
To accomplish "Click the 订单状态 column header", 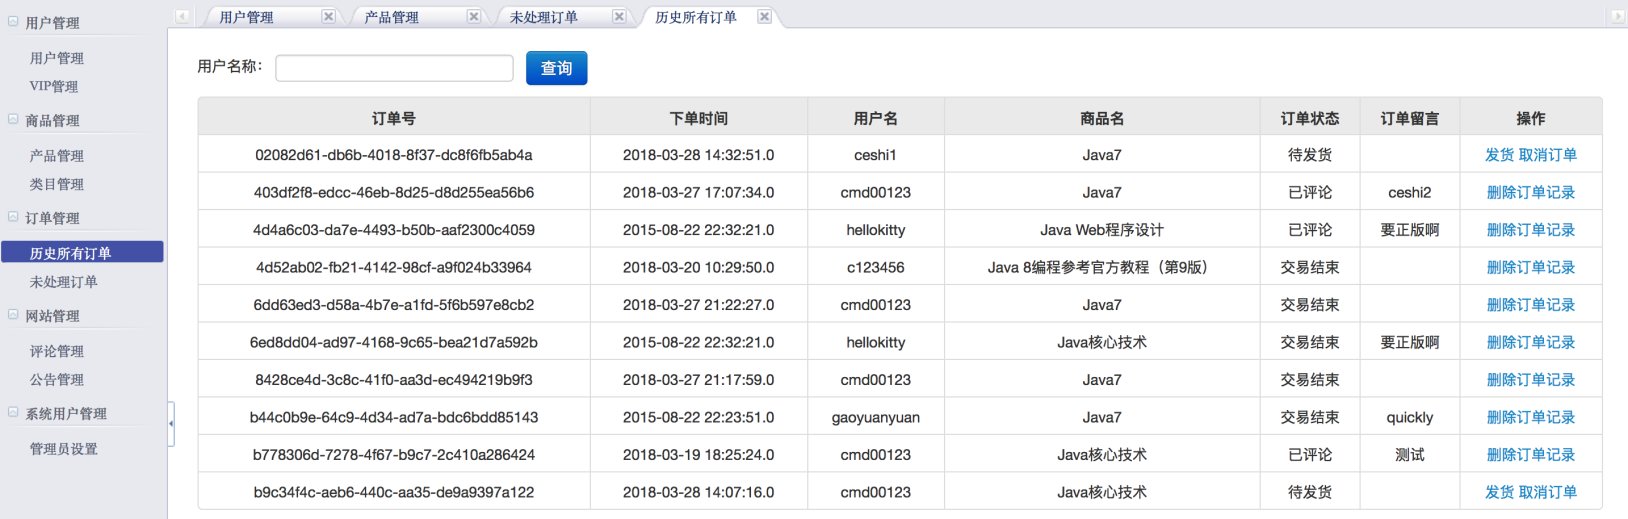I will 1310,118.
